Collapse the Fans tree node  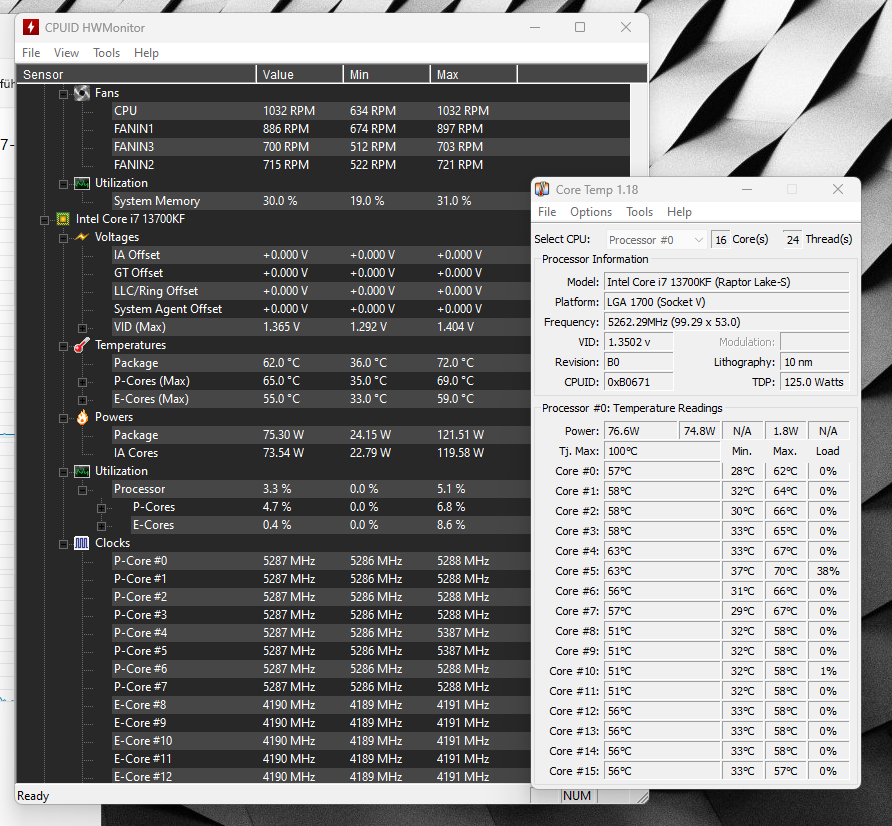pyautogui.click(x=63, y=94)
